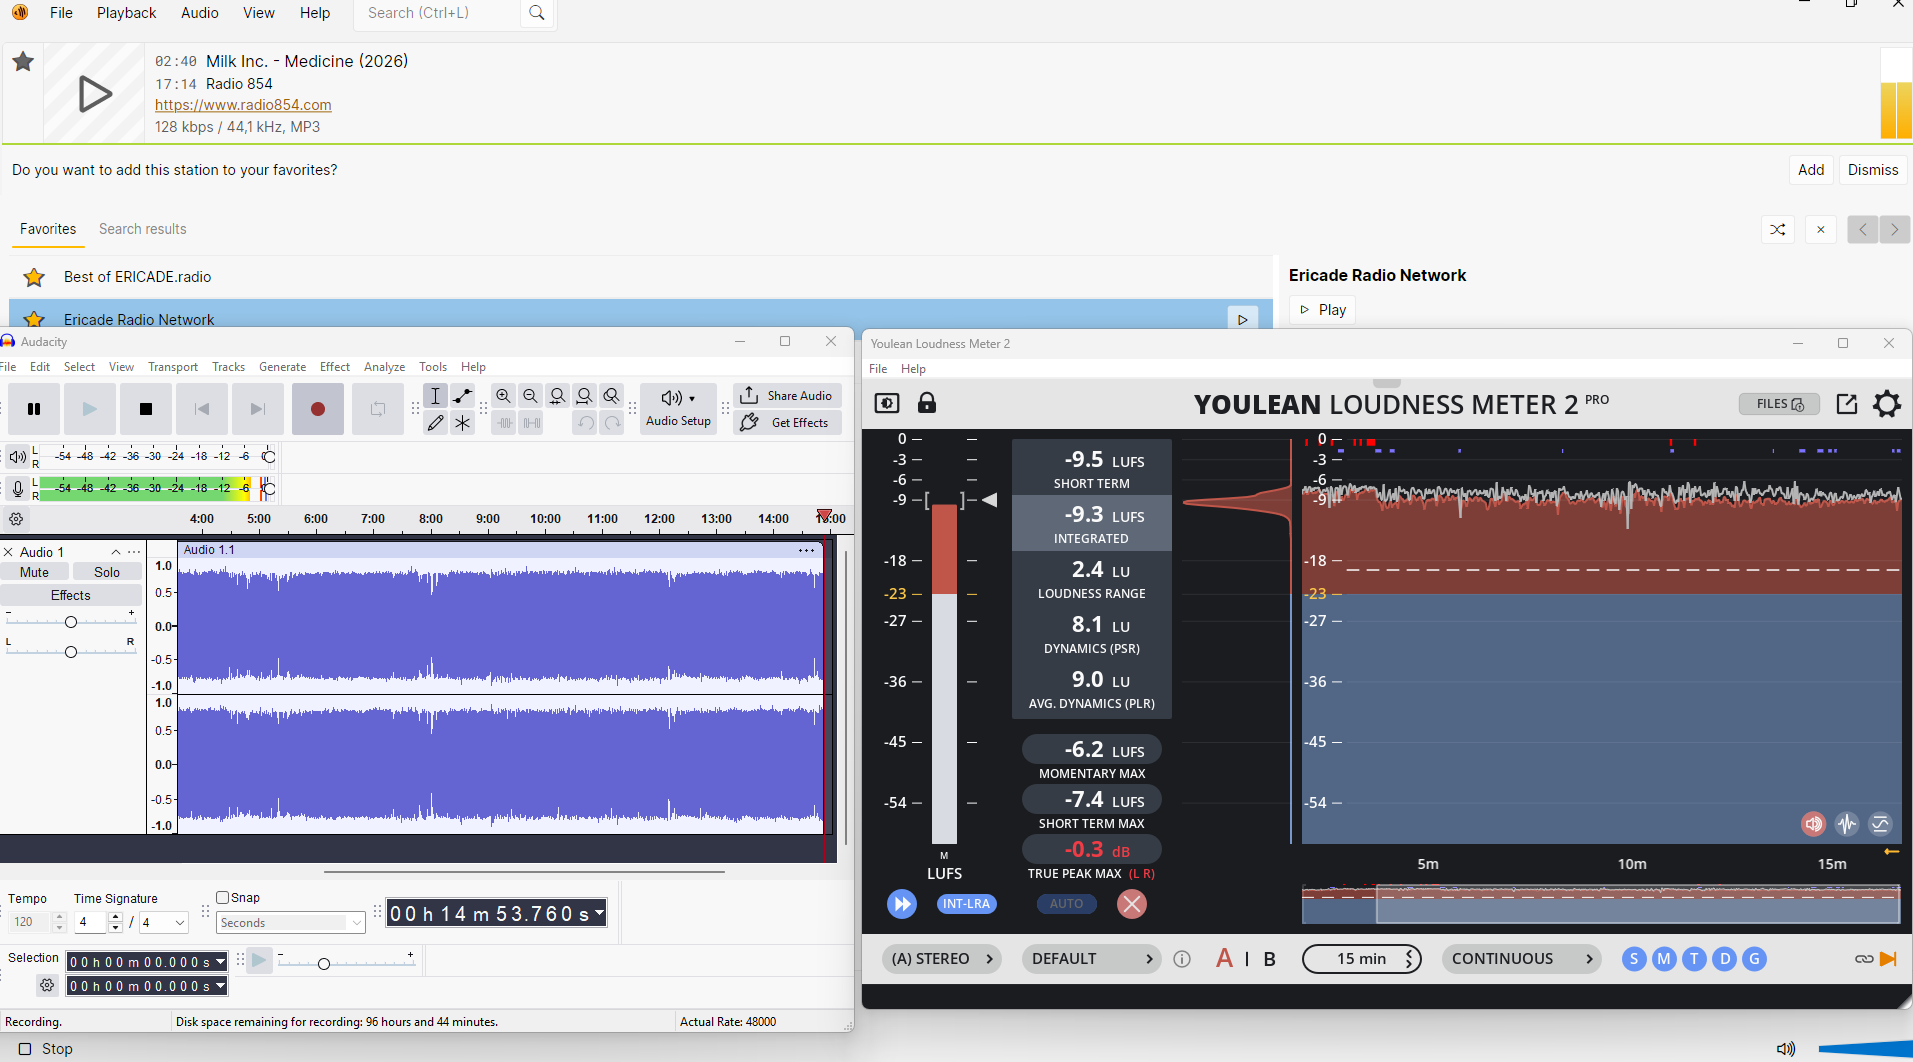The width and height of the screenshot is (1913, 1062).
Task: Enable the Snap checkbox
Action: (223, 898)
